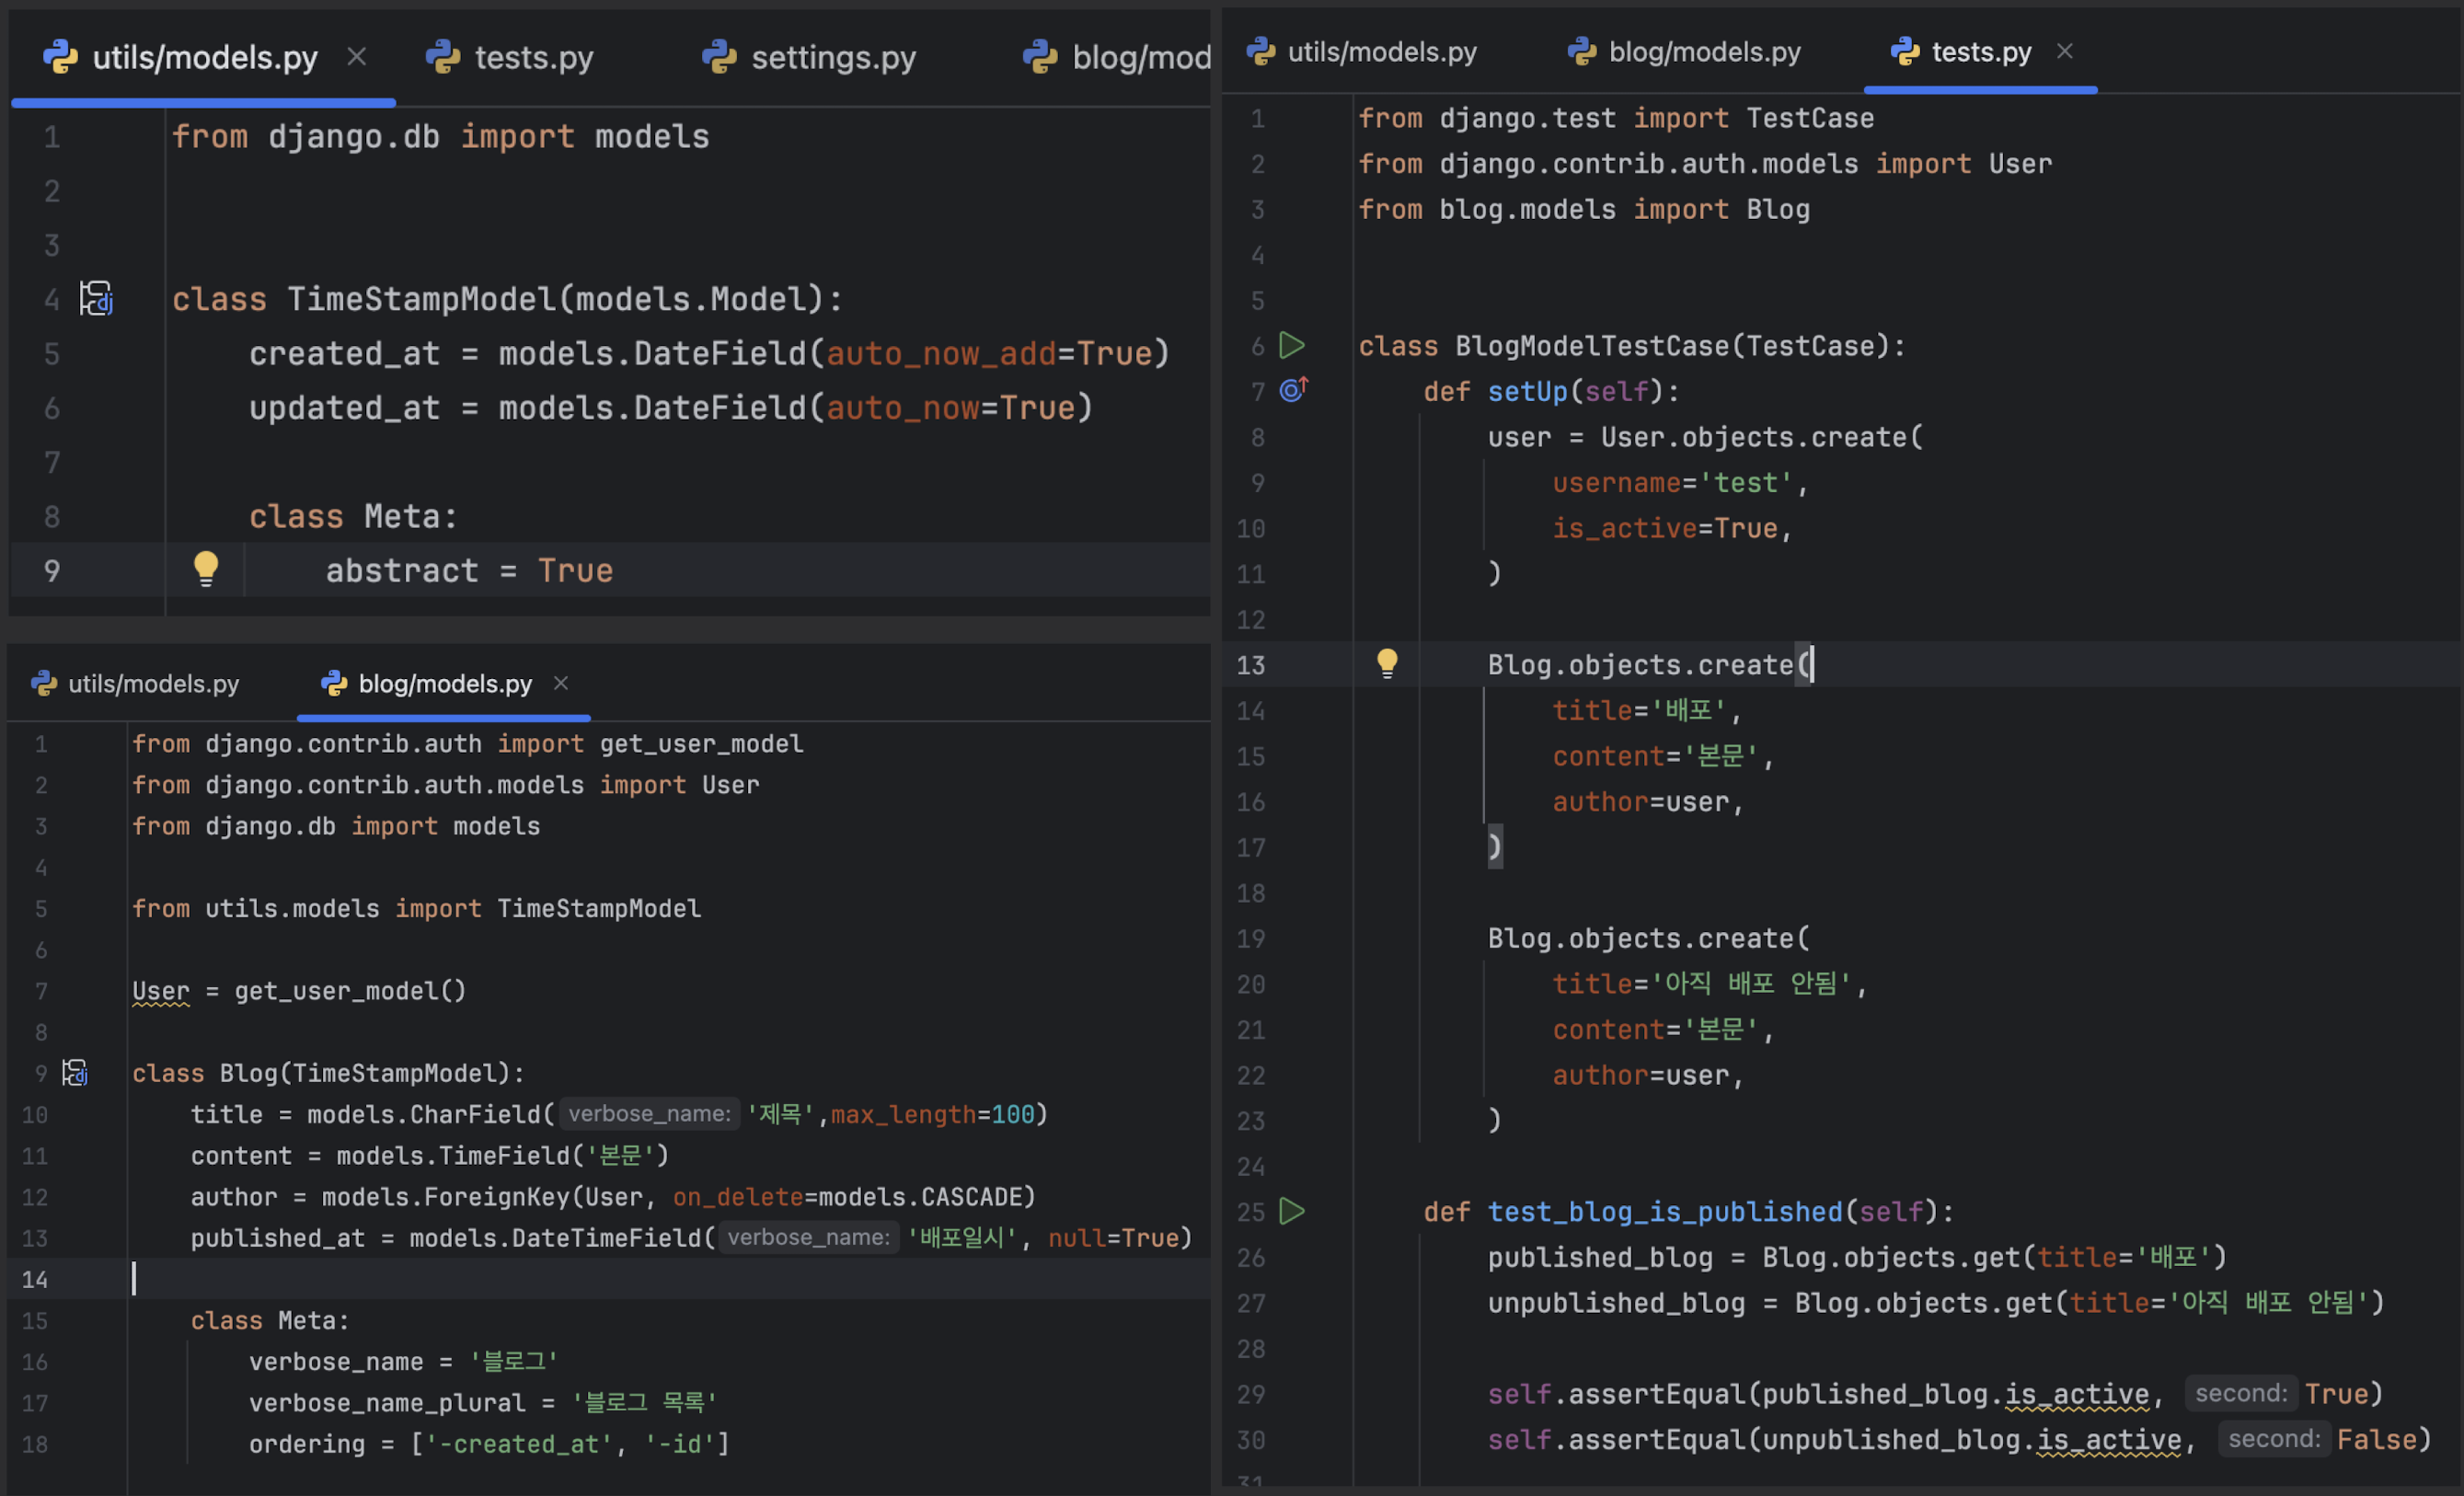This screenshot has height=1496, width=2464.
Task: Click lightbulb on Blog.objects.create line 13
Action: (1387, 663)
